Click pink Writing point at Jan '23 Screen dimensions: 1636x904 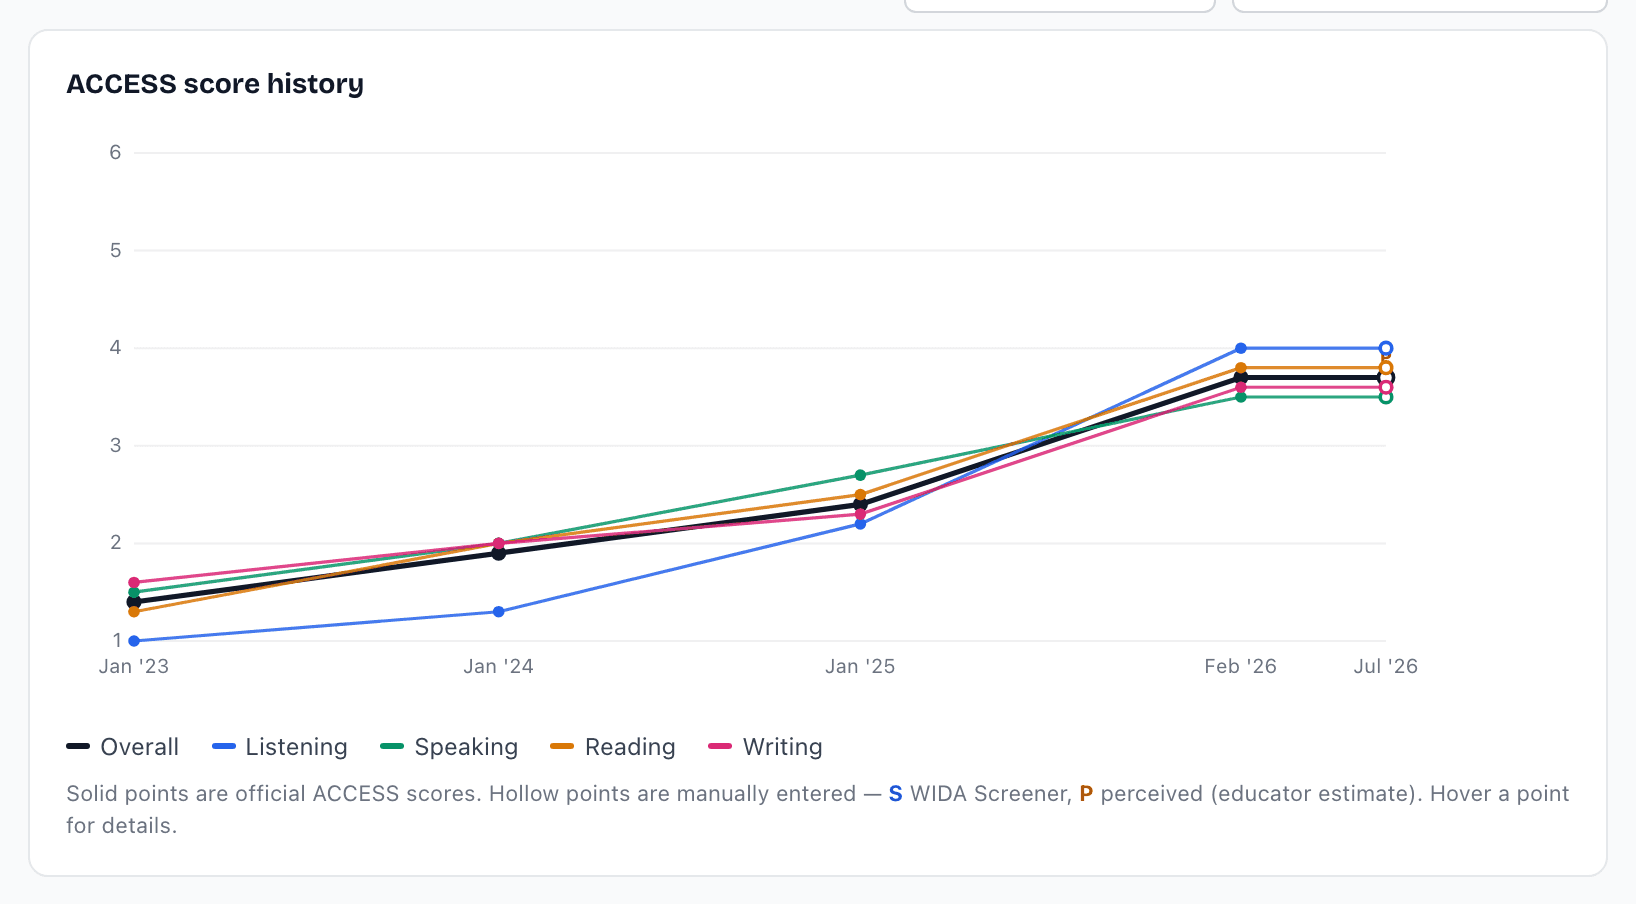coord(134,582)
